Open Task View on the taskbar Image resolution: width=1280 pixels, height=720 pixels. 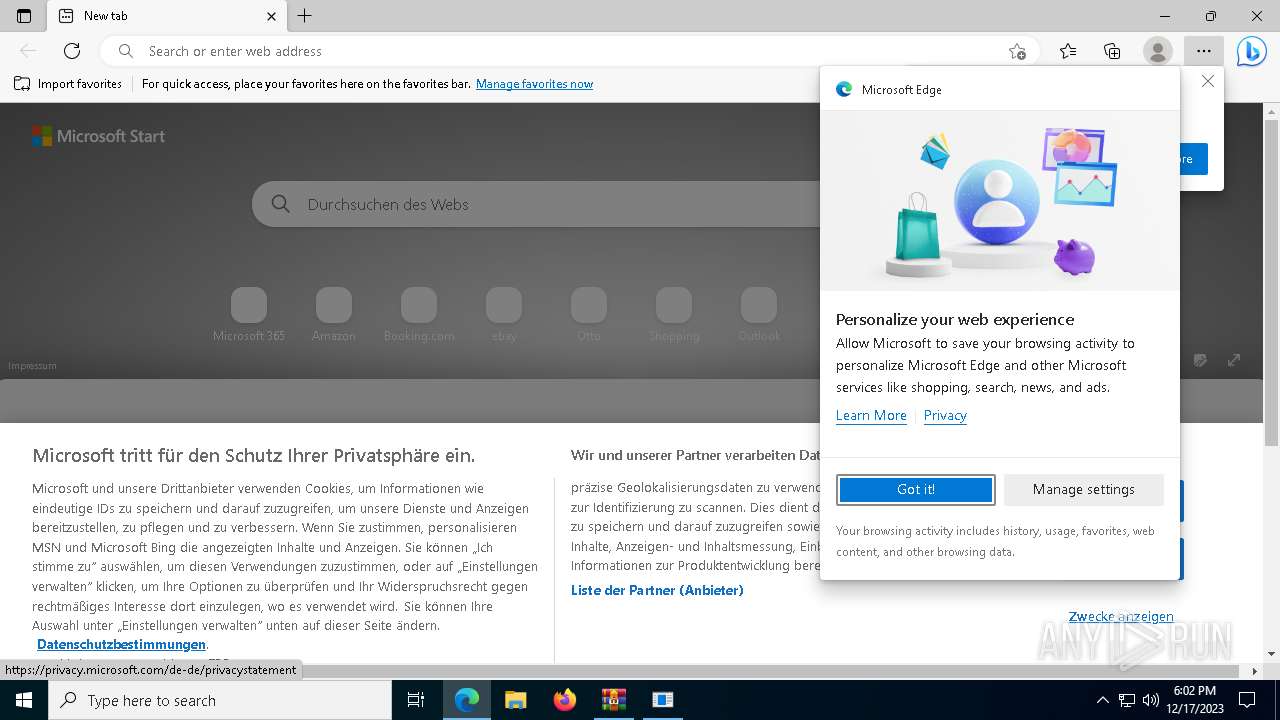coord(416,700)
